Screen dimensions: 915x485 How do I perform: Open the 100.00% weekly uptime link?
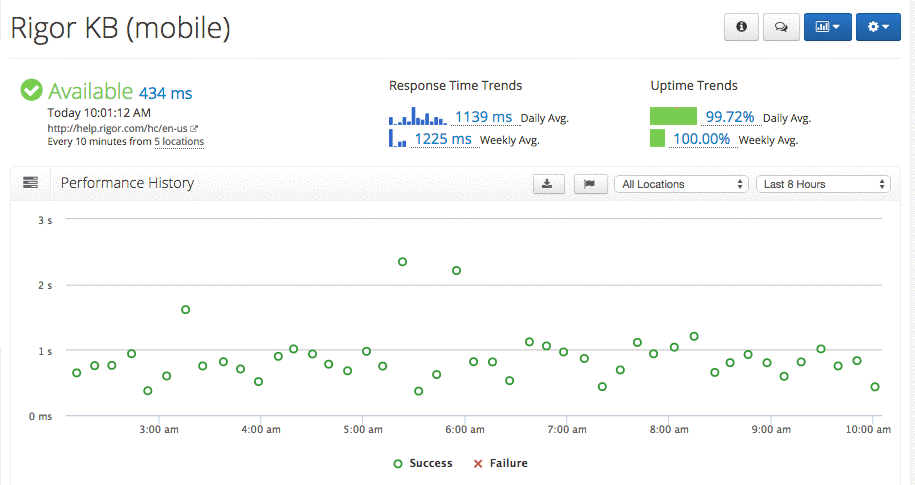point(701,139)
